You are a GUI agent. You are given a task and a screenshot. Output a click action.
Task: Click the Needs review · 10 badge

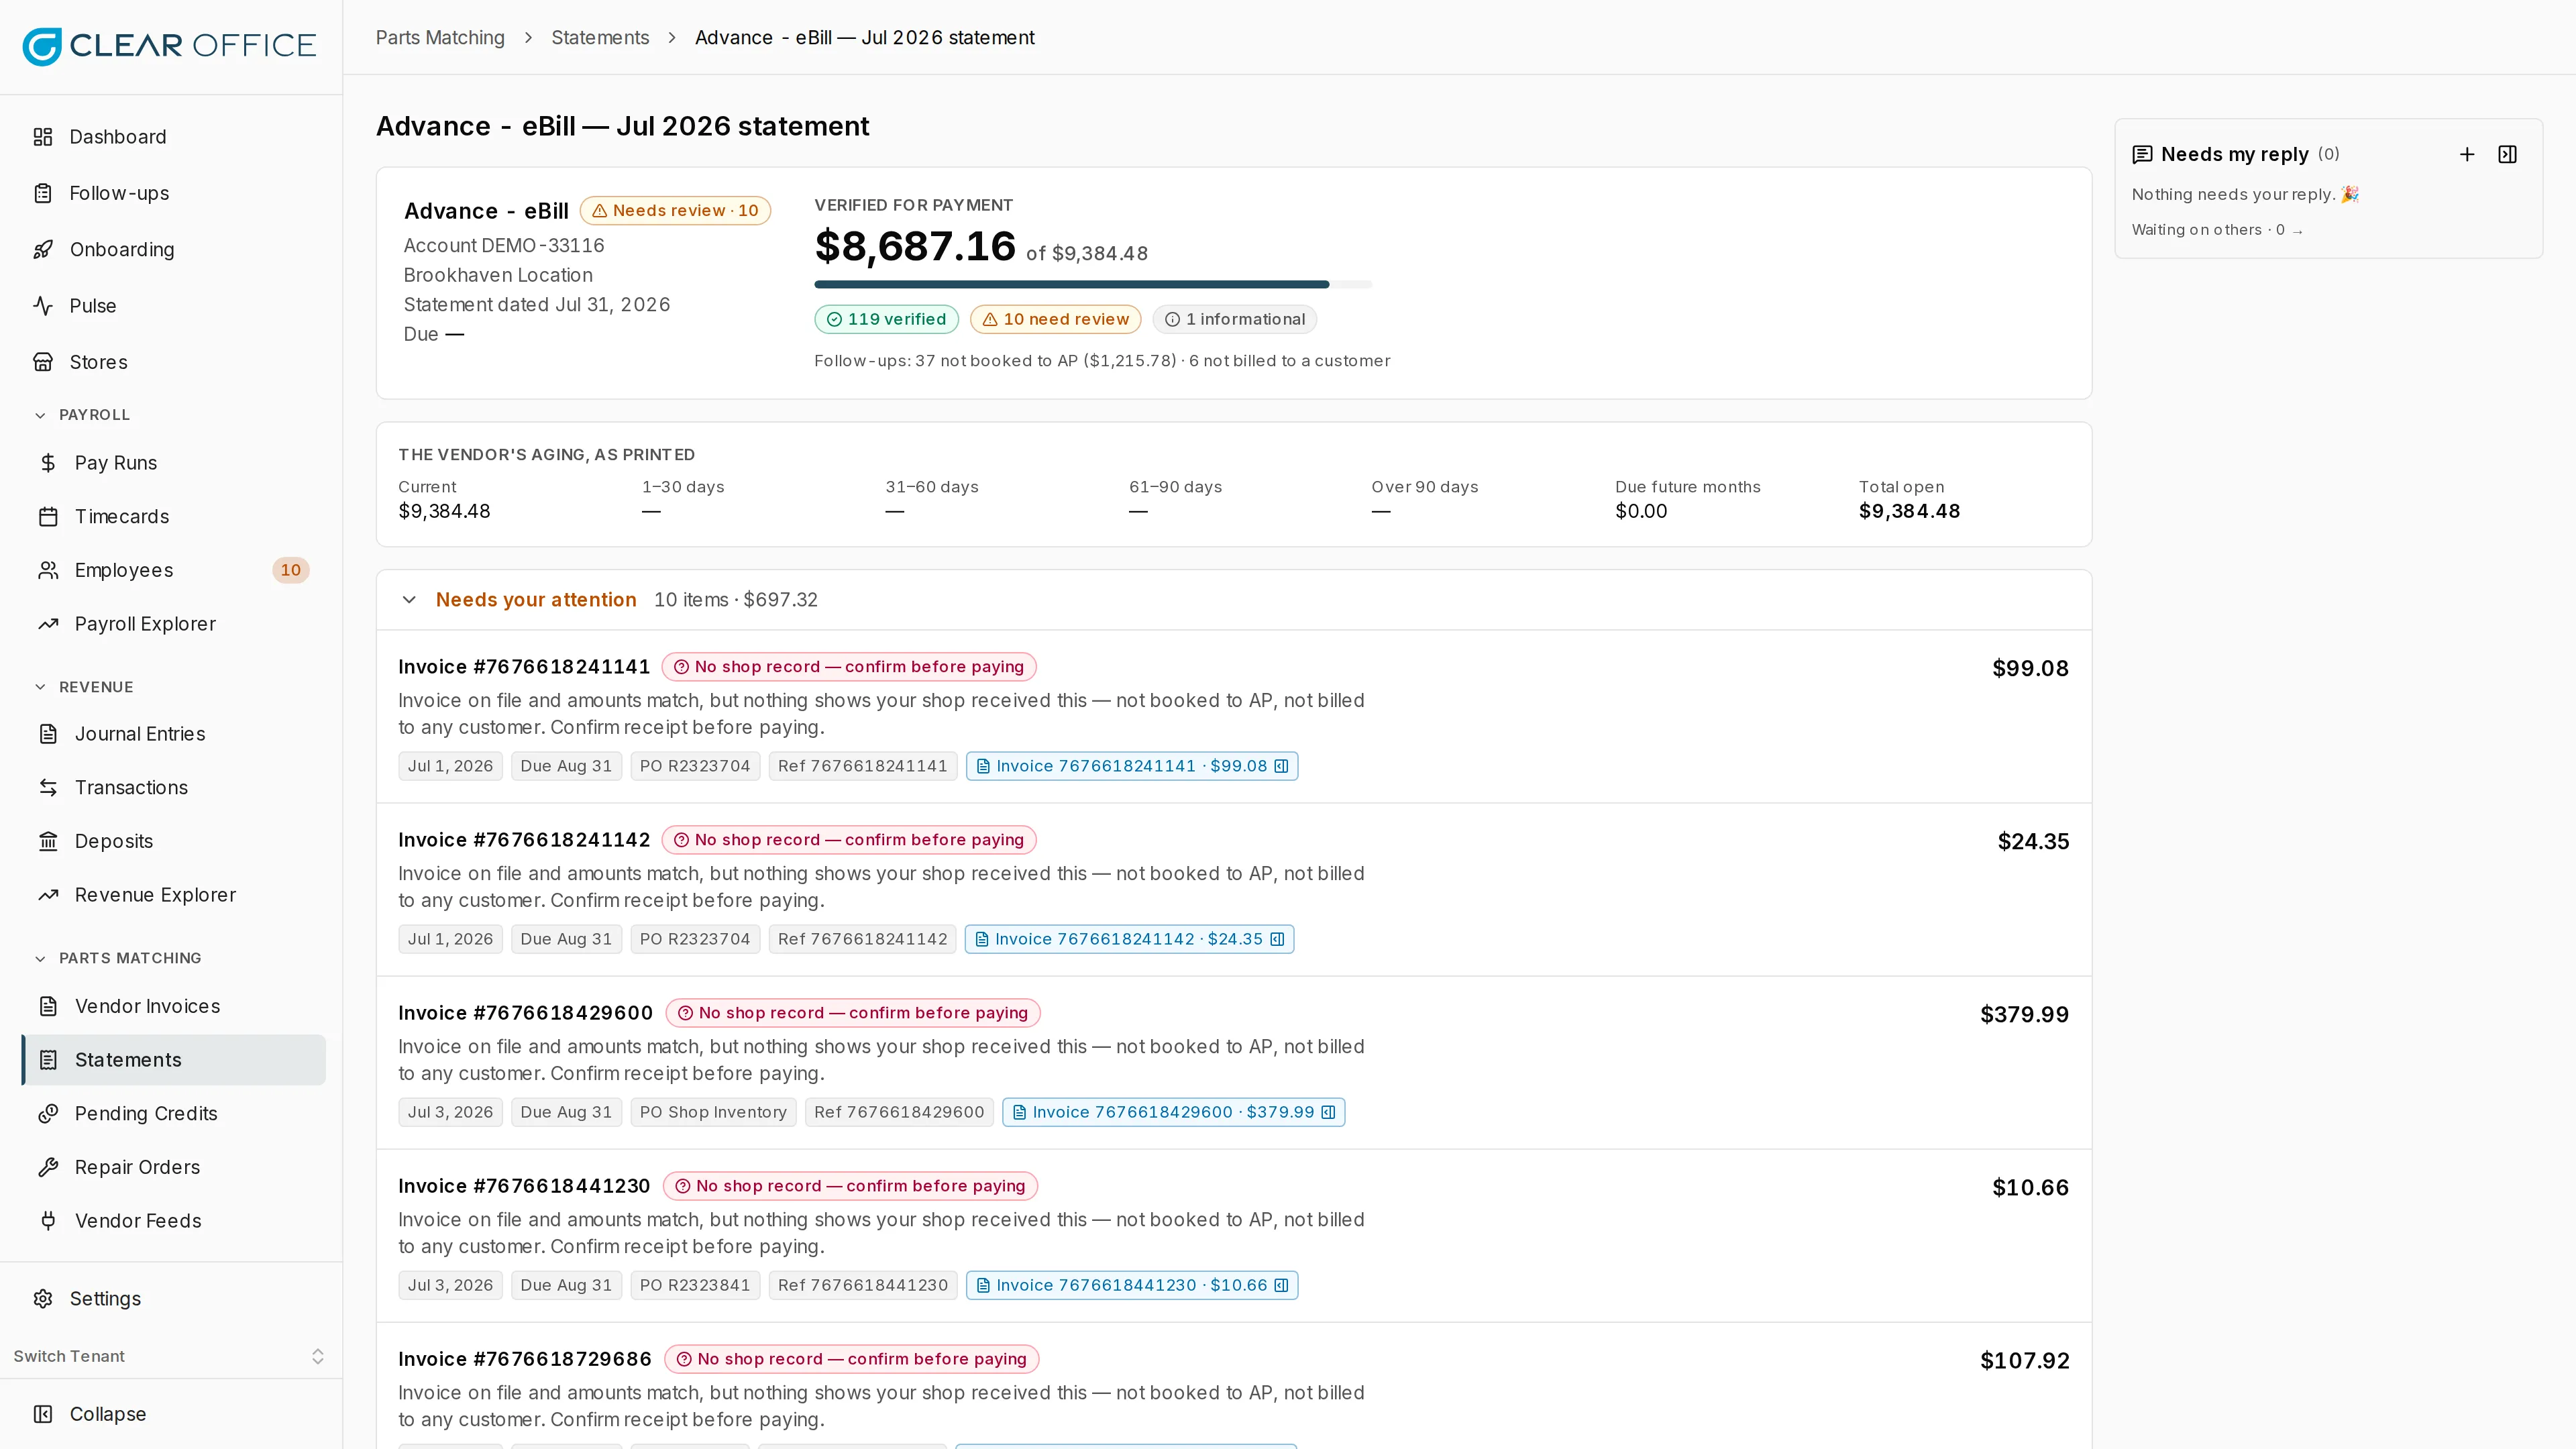click(675, 210)
